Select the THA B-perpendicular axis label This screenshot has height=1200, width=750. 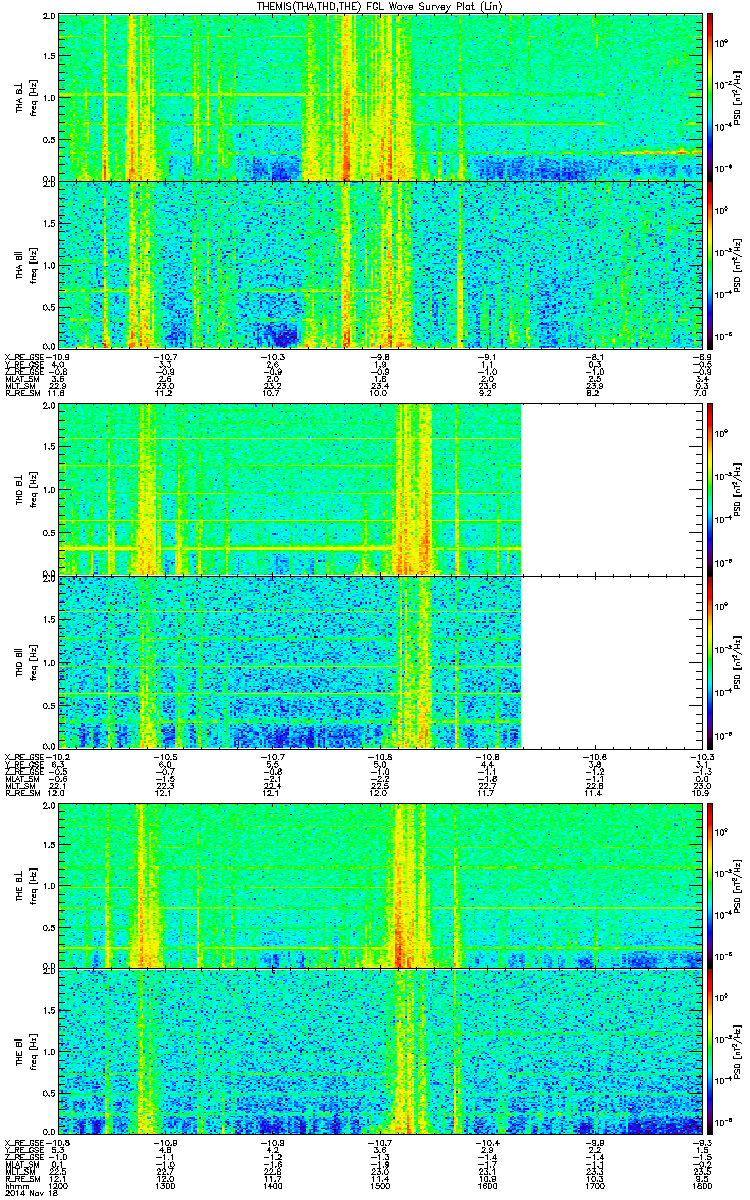click(x=19, y=97)
